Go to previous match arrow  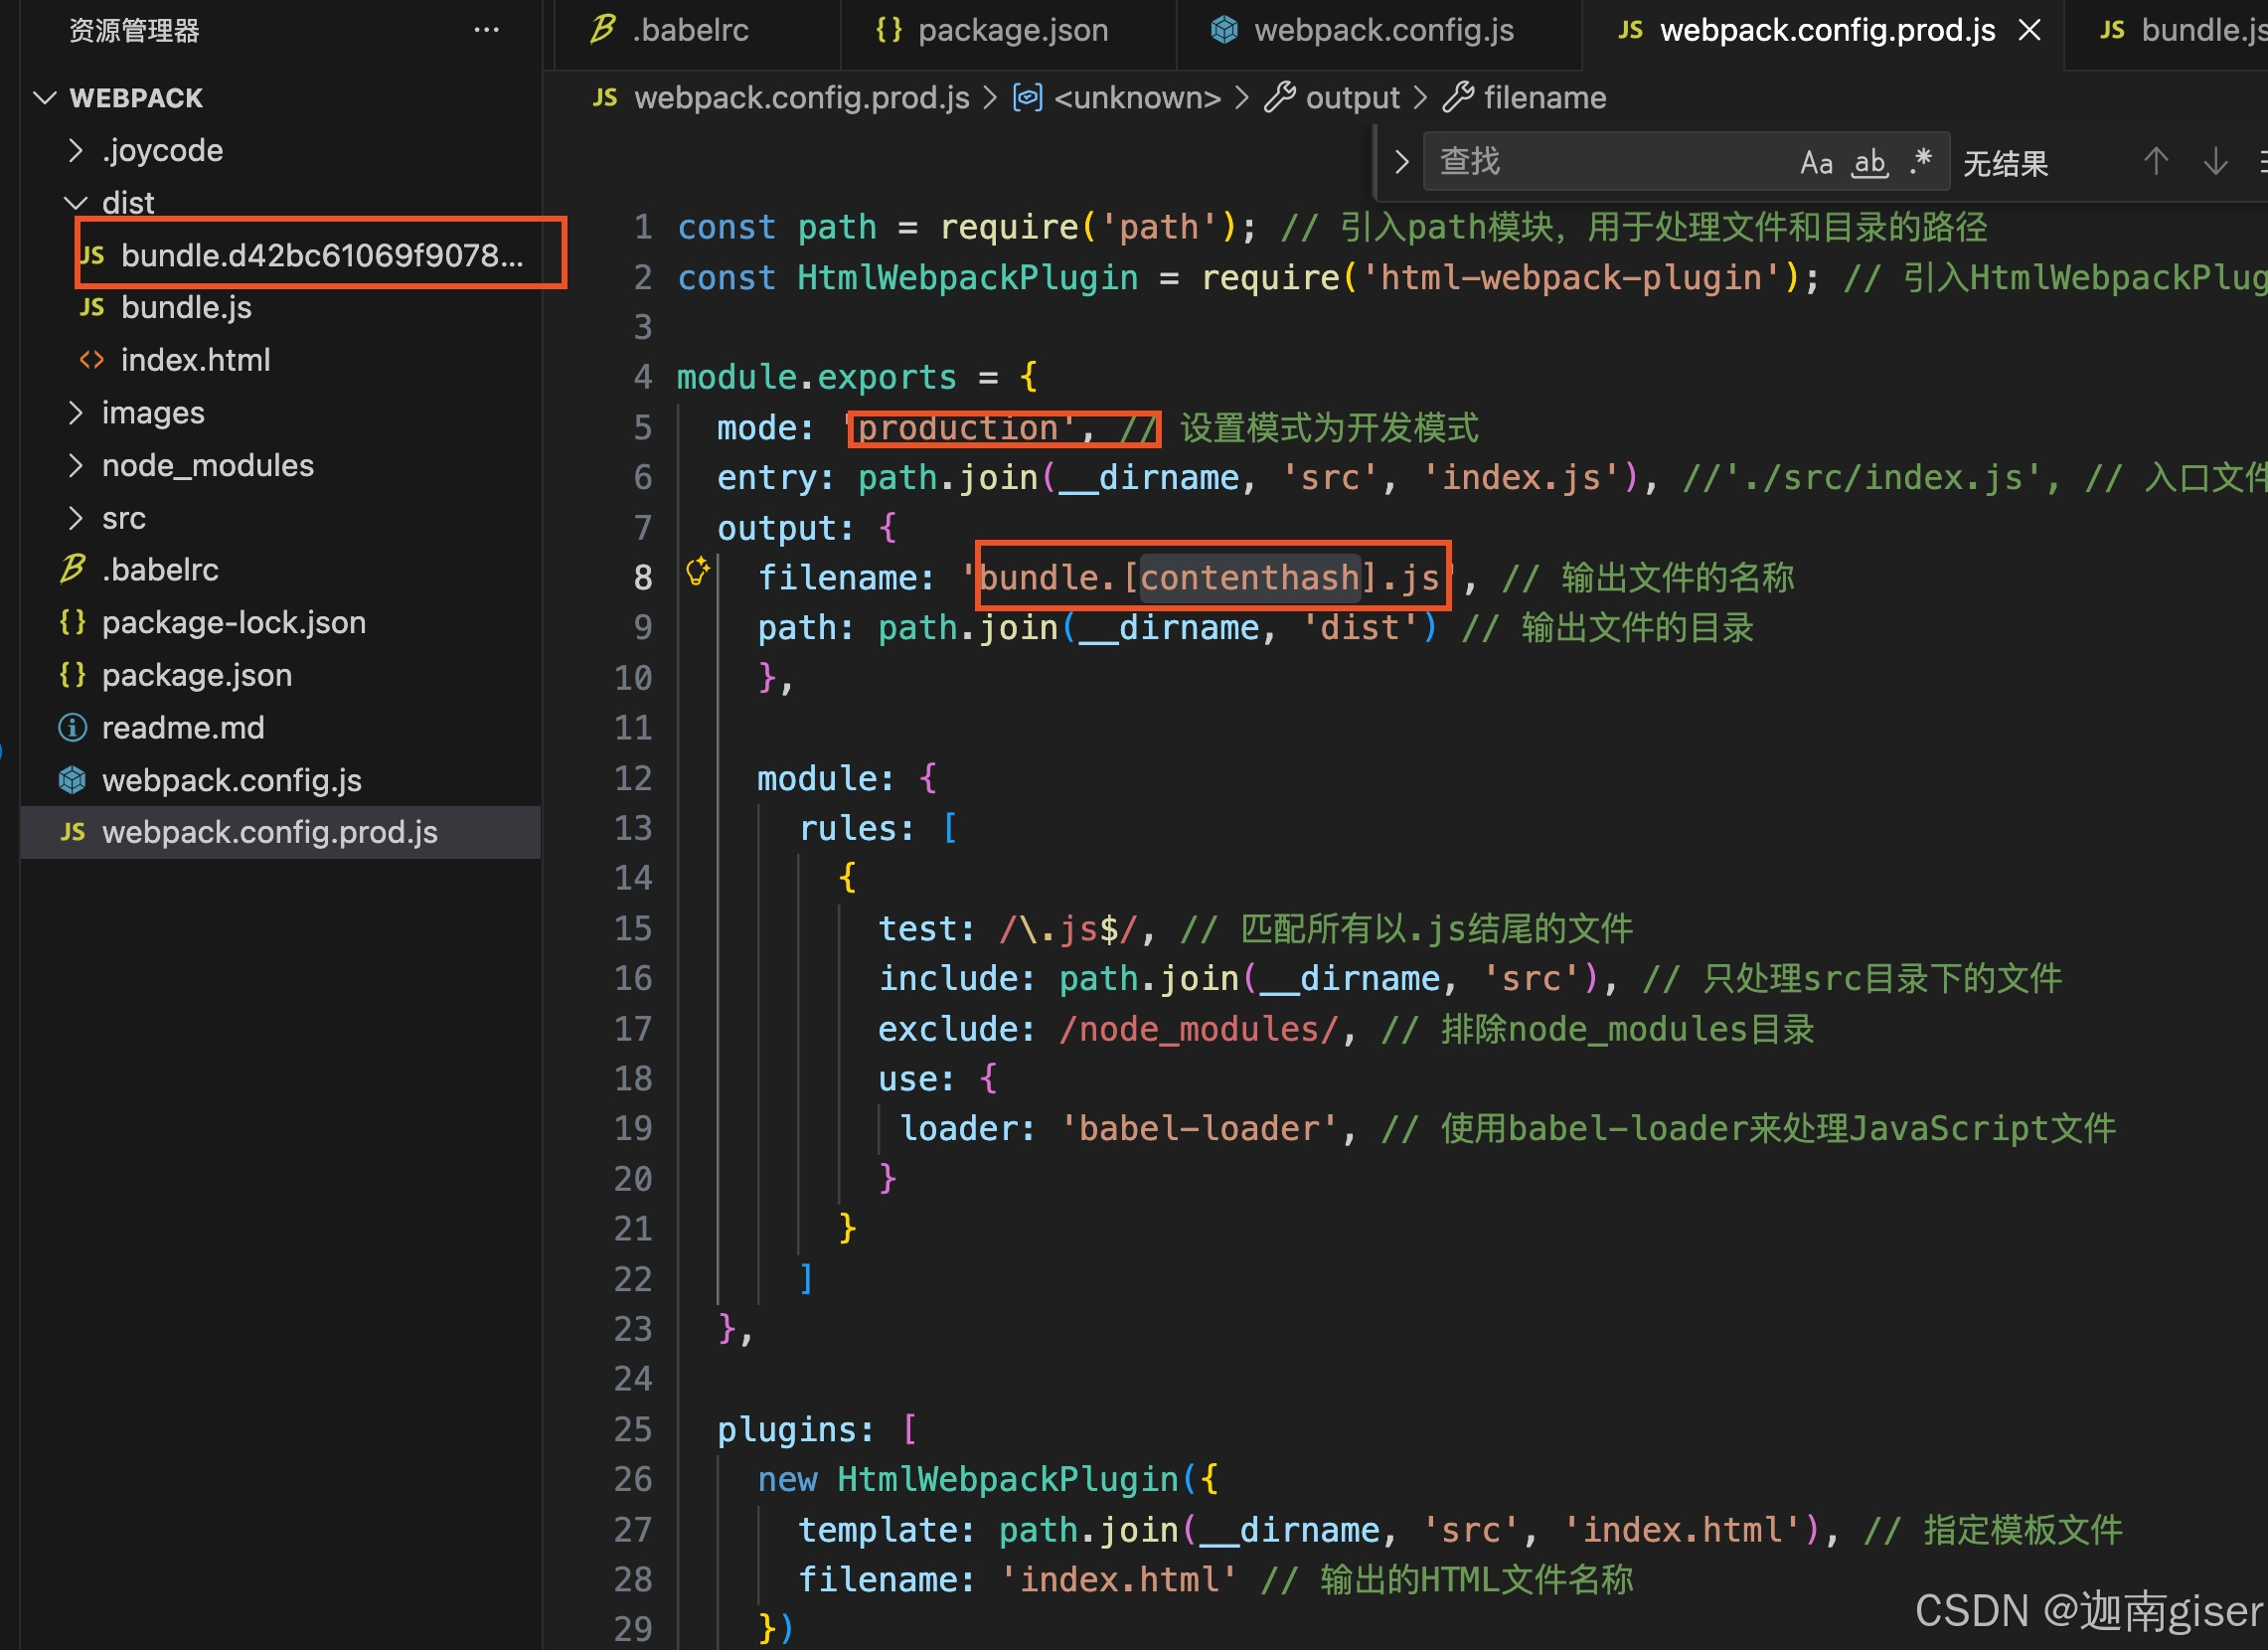(x=2155, y=162)
